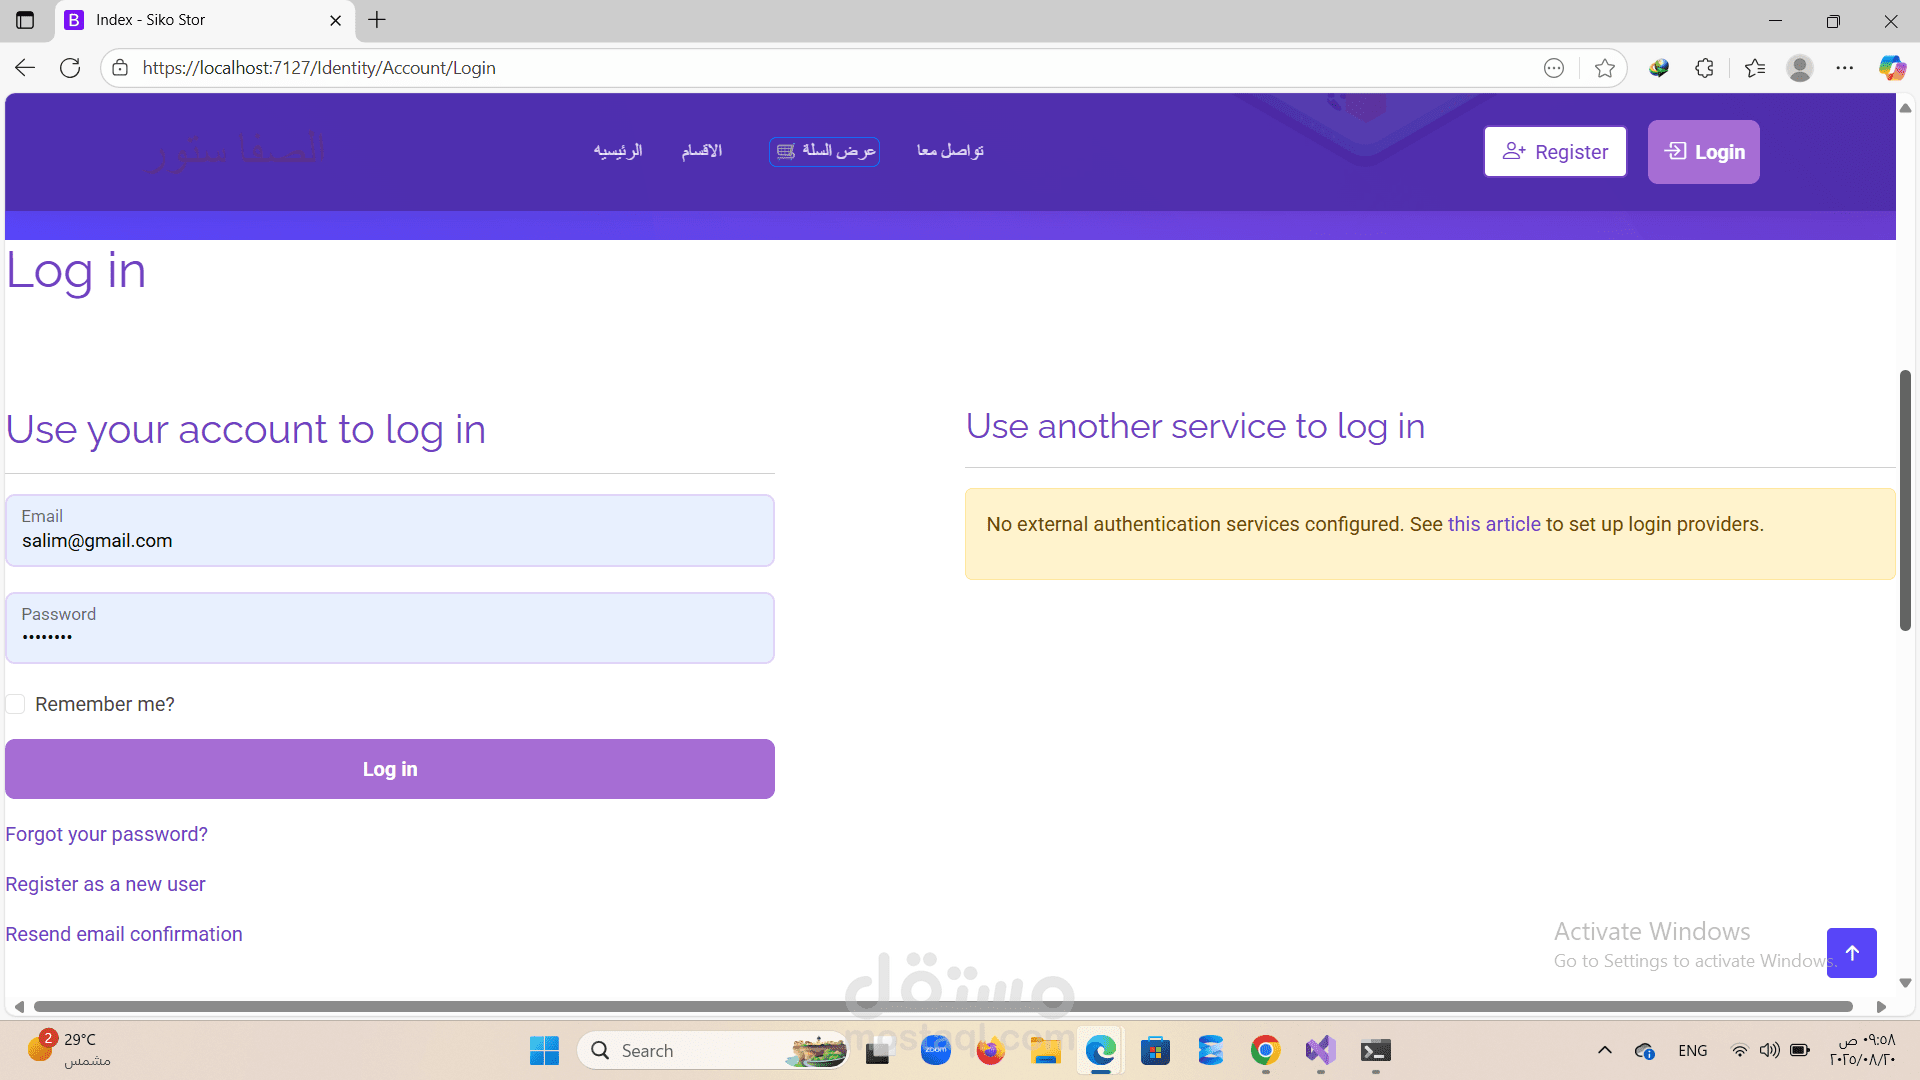
Task: Click the scroll-to-top arrow button
Action: point(1851,953)
